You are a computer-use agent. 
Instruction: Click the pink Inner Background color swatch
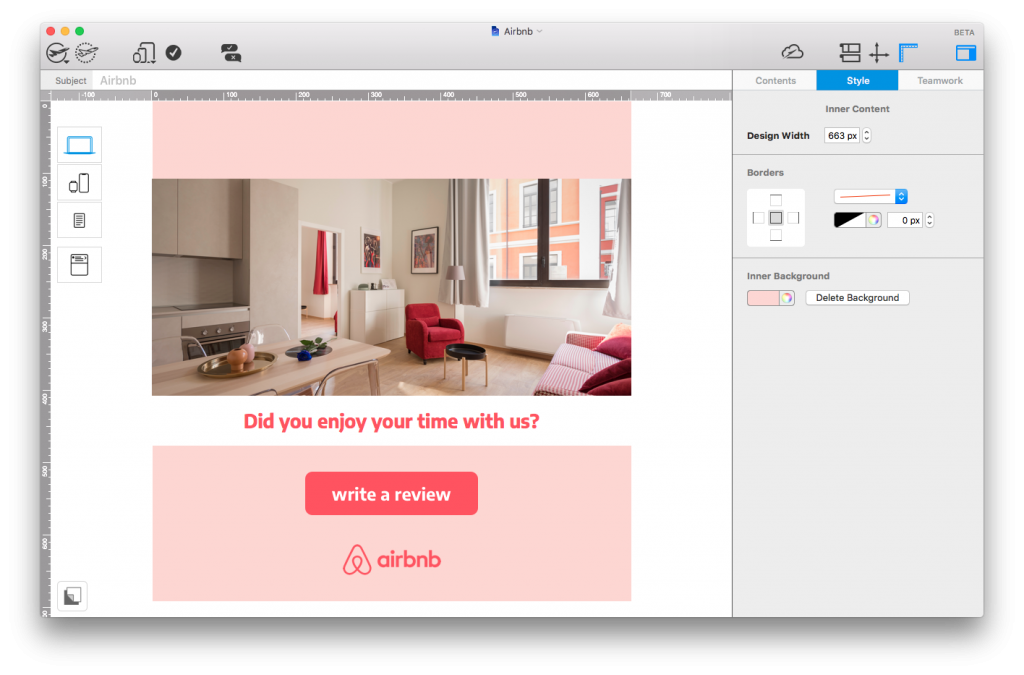[x=763, y=298]
